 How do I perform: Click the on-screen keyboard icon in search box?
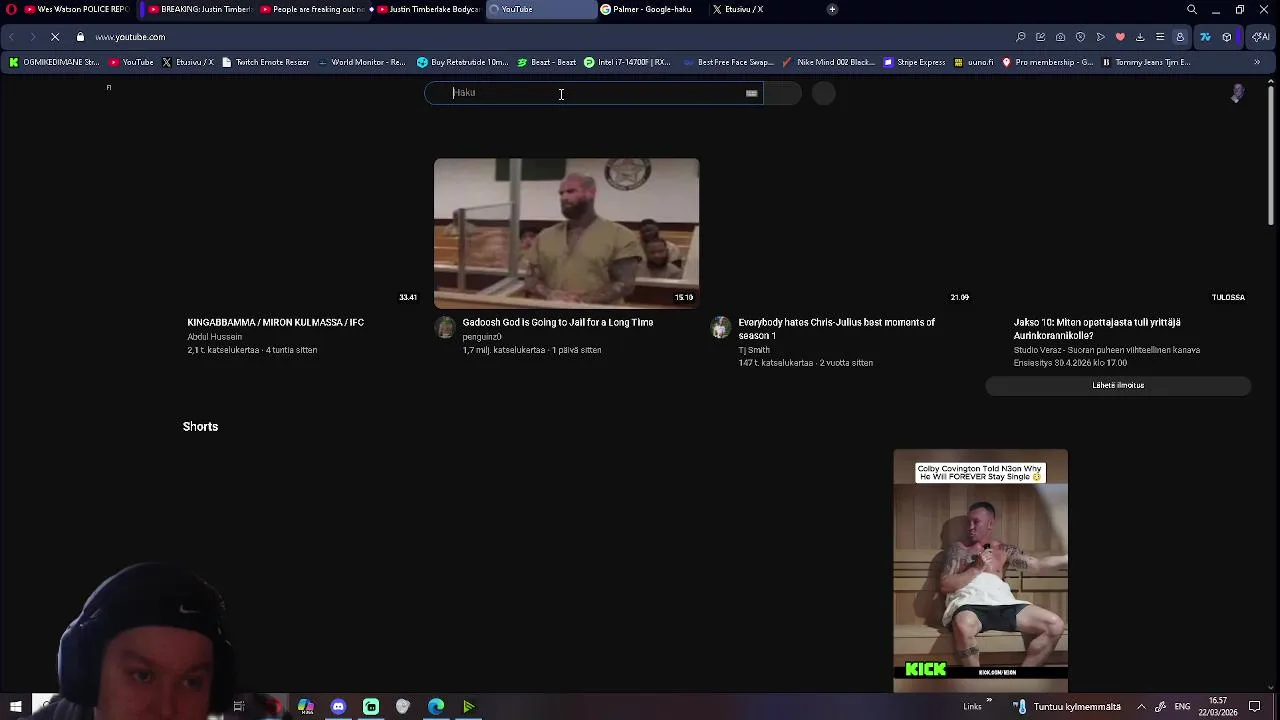[751, 93]
